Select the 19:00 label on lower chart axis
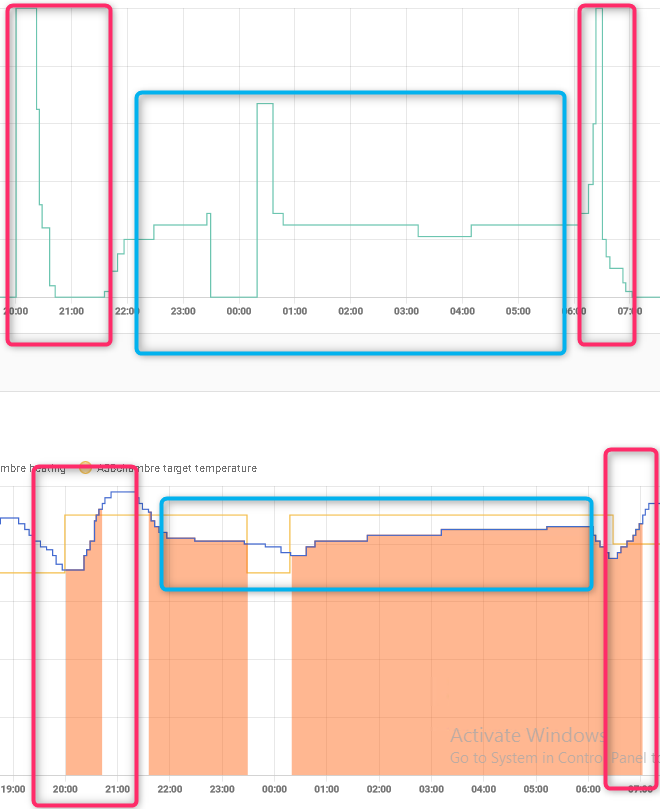The image size is (660, 809). pyautogui.click(x=14, y=789)
